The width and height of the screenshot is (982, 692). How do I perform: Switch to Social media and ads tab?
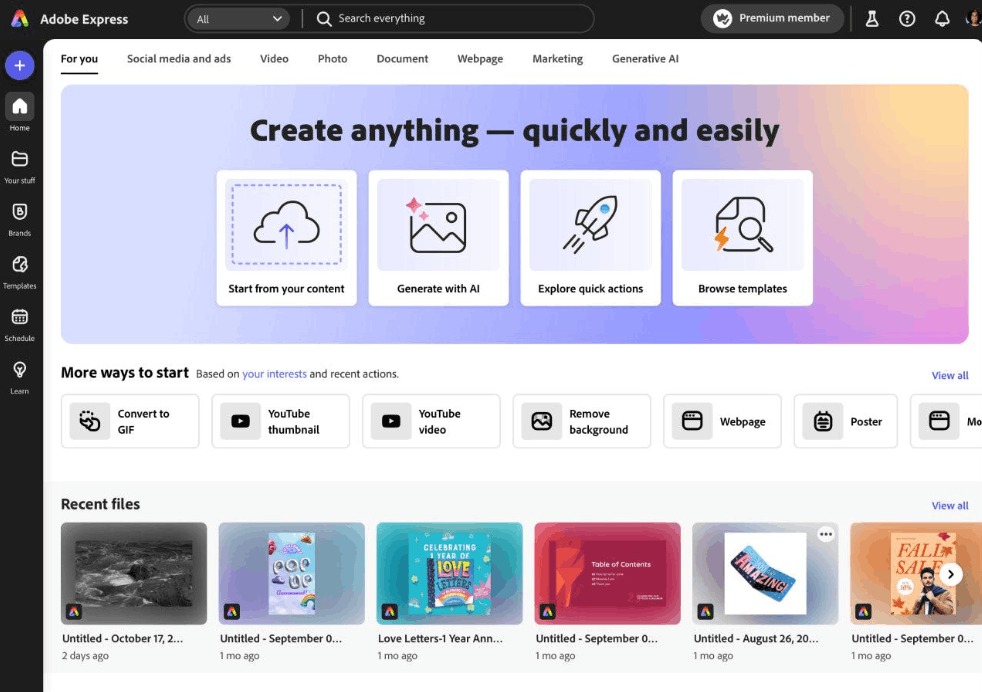(x=178, y=59)
